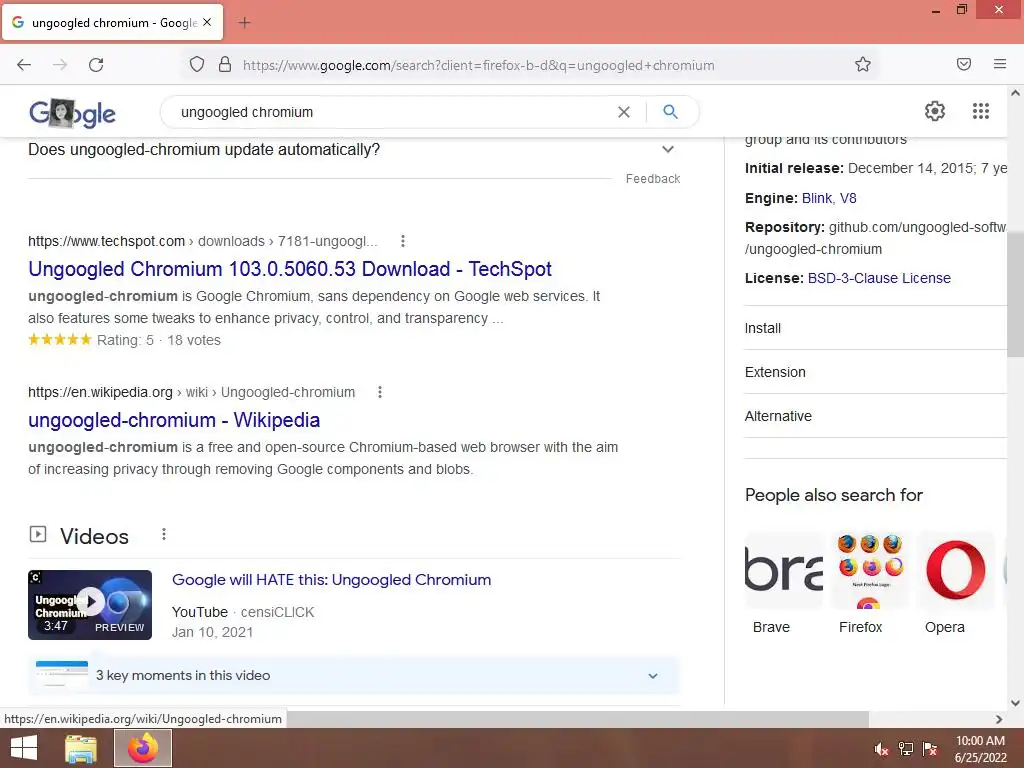Open File Explorer from the taskbar

[81, 748]
